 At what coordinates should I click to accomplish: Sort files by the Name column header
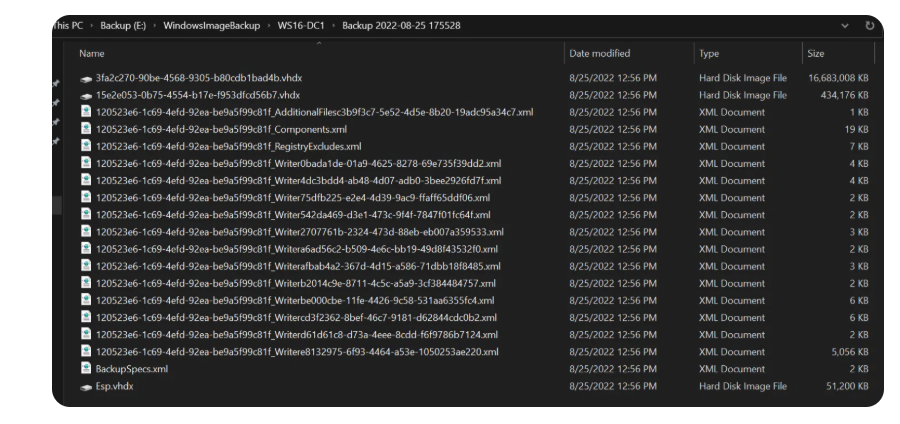(92, 52)
